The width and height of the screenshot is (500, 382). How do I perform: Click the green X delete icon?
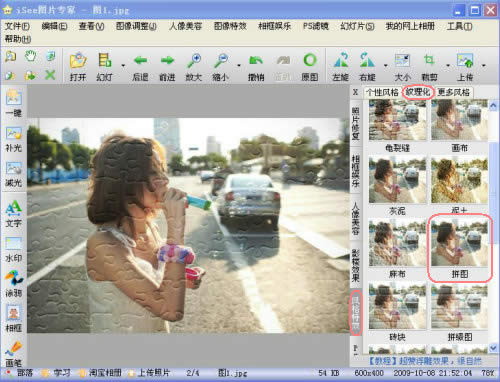pyautogui.click(x=50, y=75)
